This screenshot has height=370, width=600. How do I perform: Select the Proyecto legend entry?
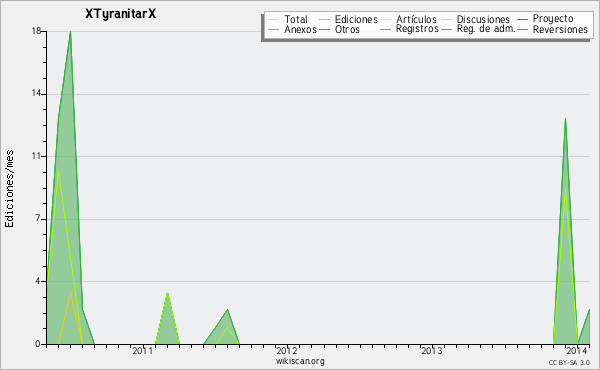click(x=553, y=19)
